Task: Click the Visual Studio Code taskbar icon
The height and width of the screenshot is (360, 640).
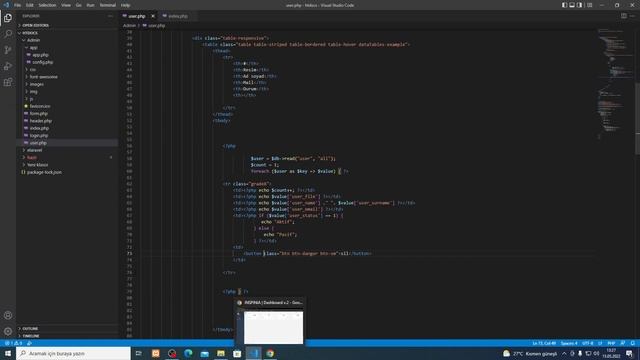Action: (x=253, y=353)
